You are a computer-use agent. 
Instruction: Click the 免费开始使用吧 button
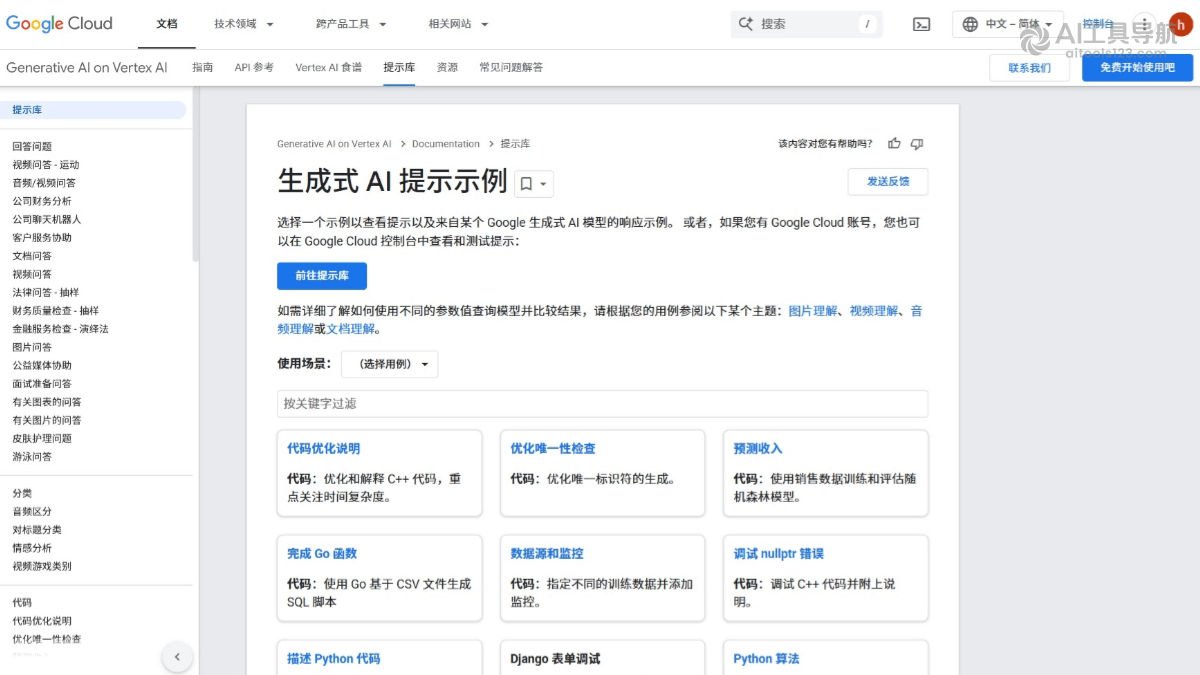pyautogui.click(x=1137, y=68)
